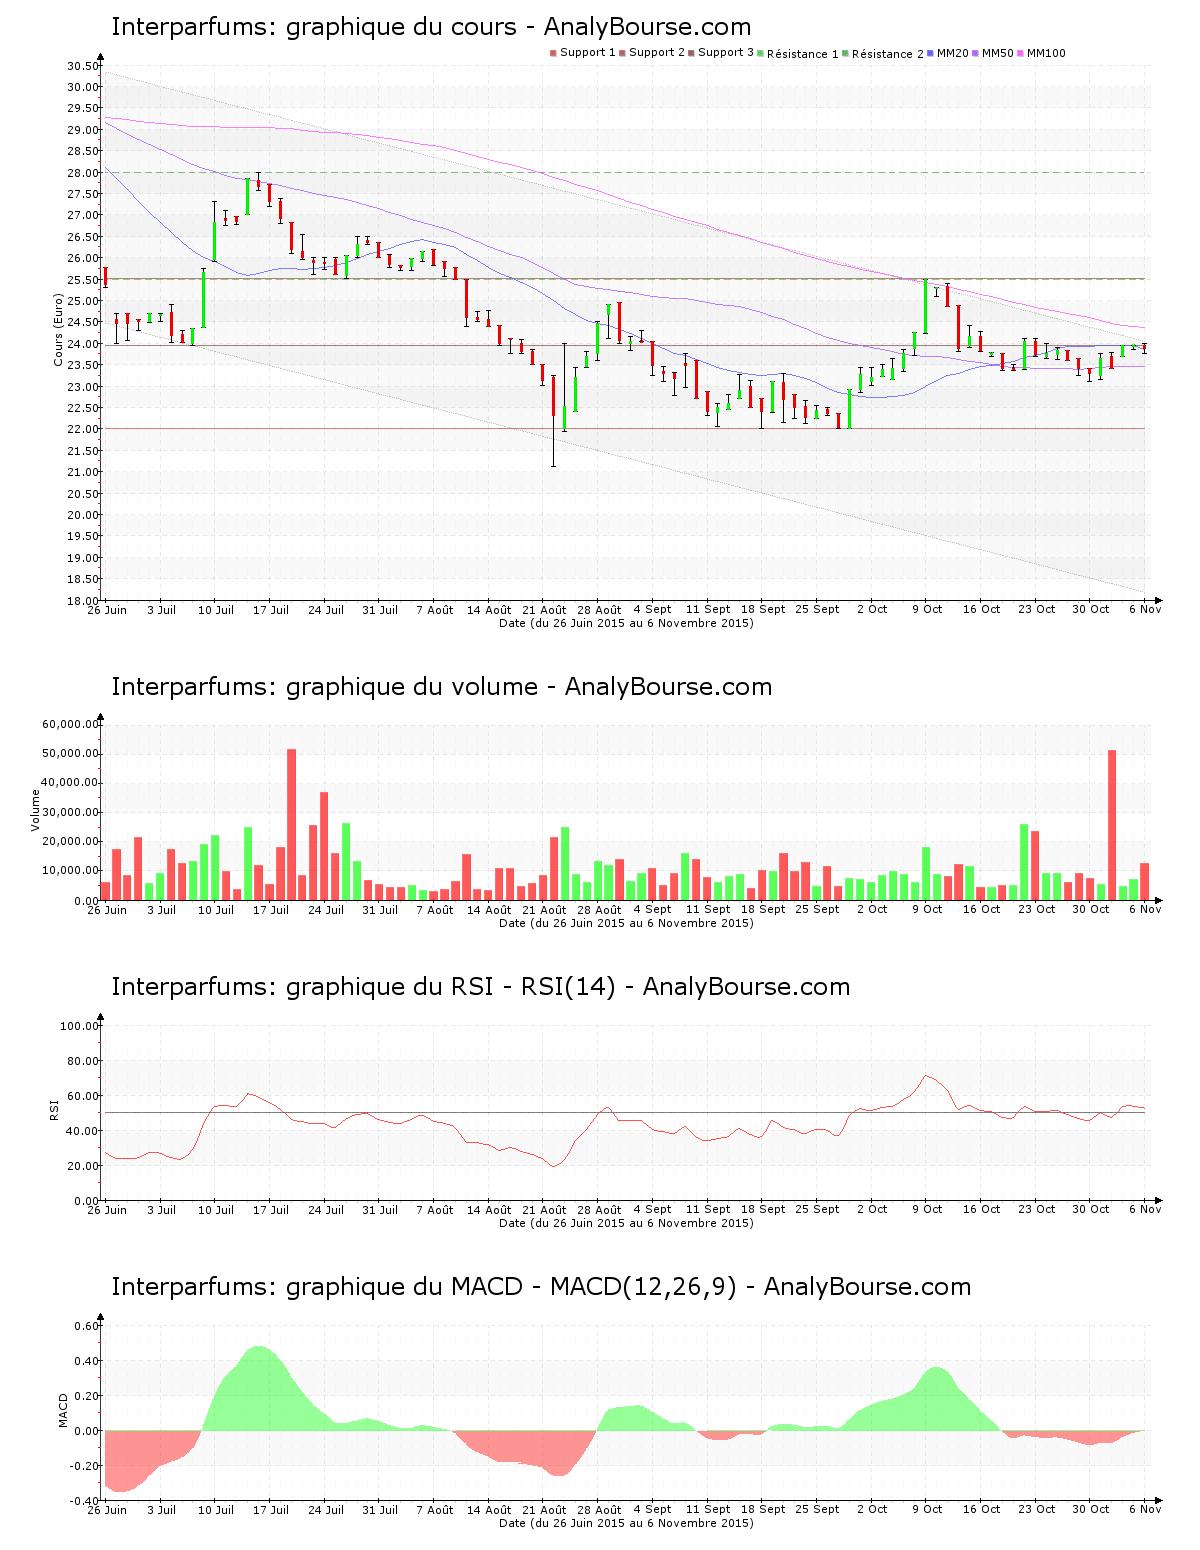
Task: Click the 10,000.00 value on volume axis
Action: 70,871
